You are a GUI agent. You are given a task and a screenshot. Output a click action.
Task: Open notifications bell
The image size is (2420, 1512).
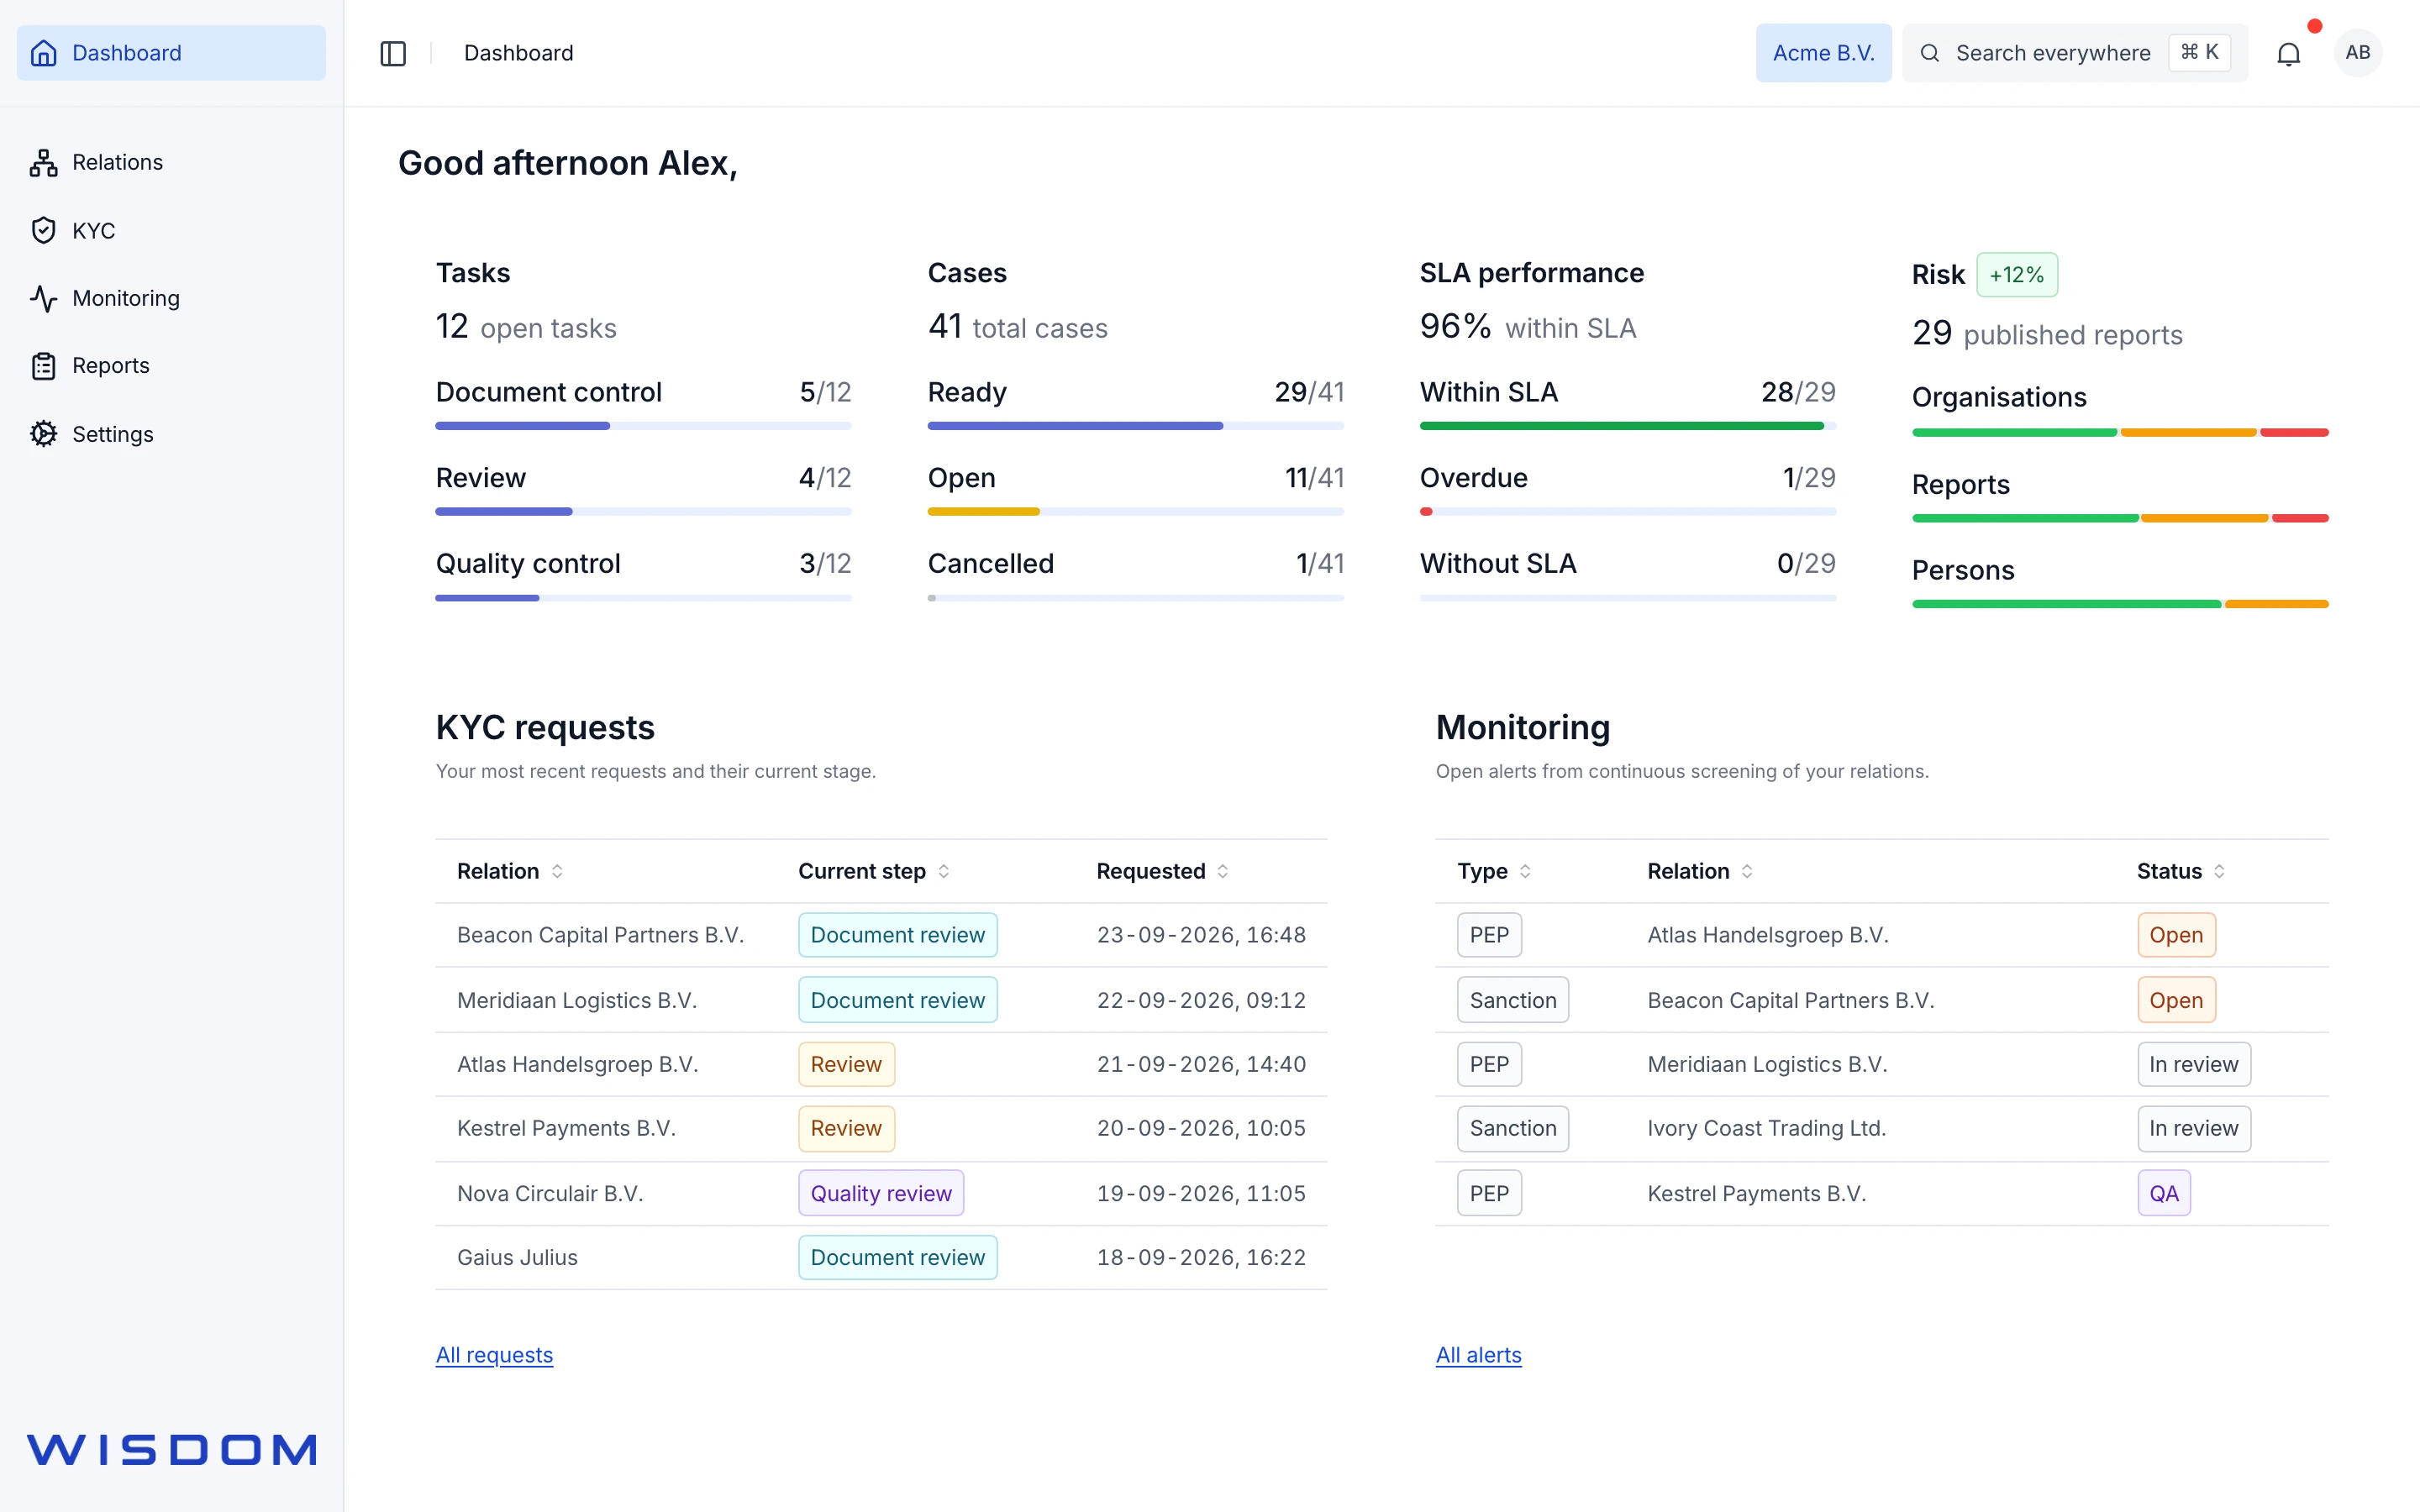(2288, 53)
